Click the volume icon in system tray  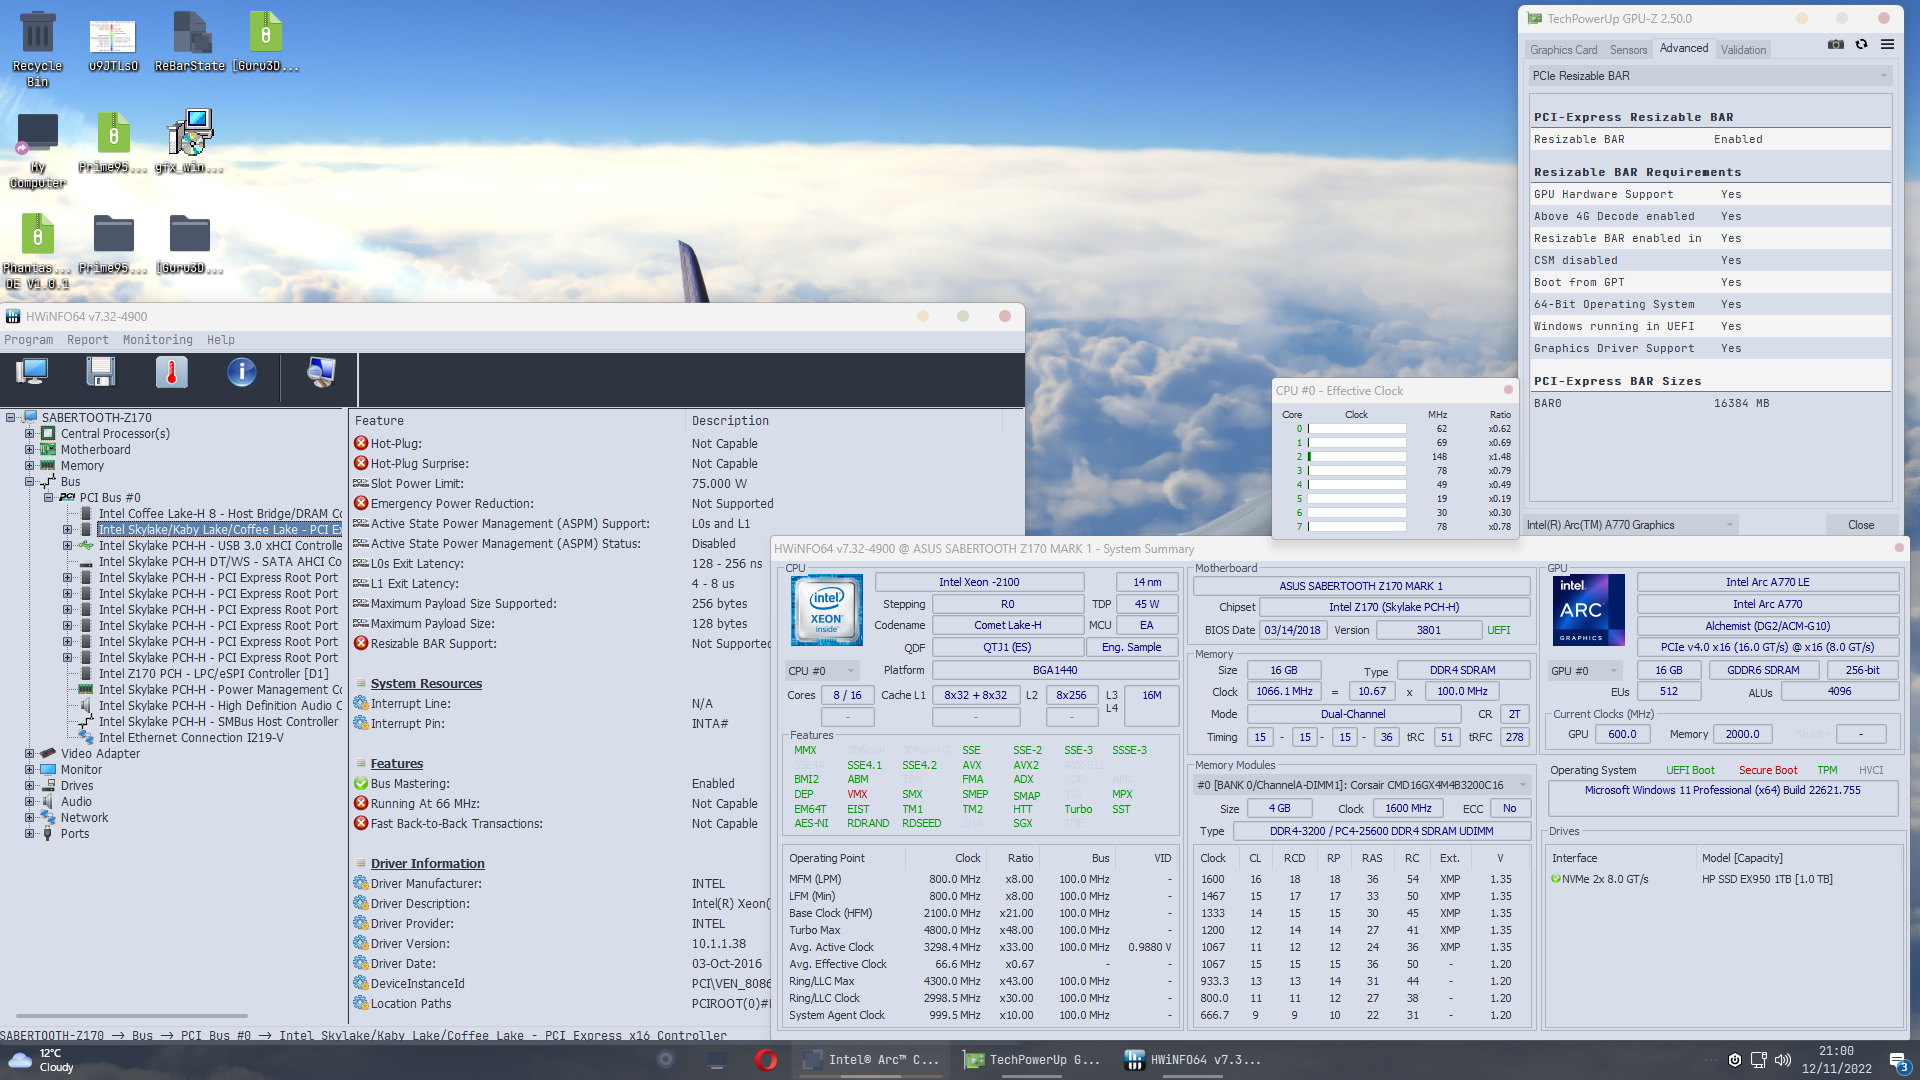pyautogui.click(x=1783, y=1060)
